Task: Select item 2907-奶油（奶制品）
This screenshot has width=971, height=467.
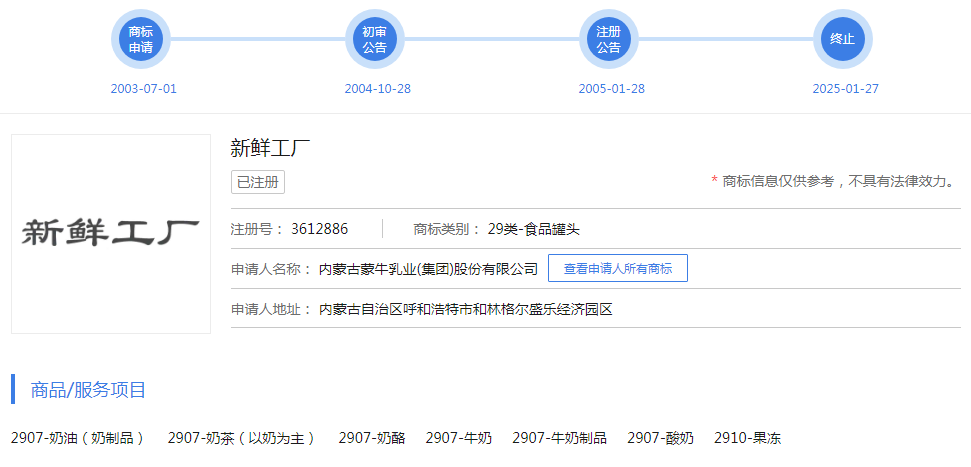Action: 77,439
